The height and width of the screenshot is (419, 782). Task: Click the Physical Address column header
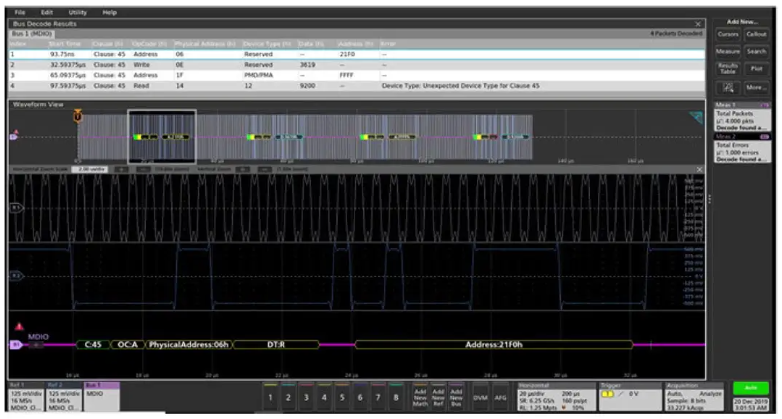tap(205, 44)
